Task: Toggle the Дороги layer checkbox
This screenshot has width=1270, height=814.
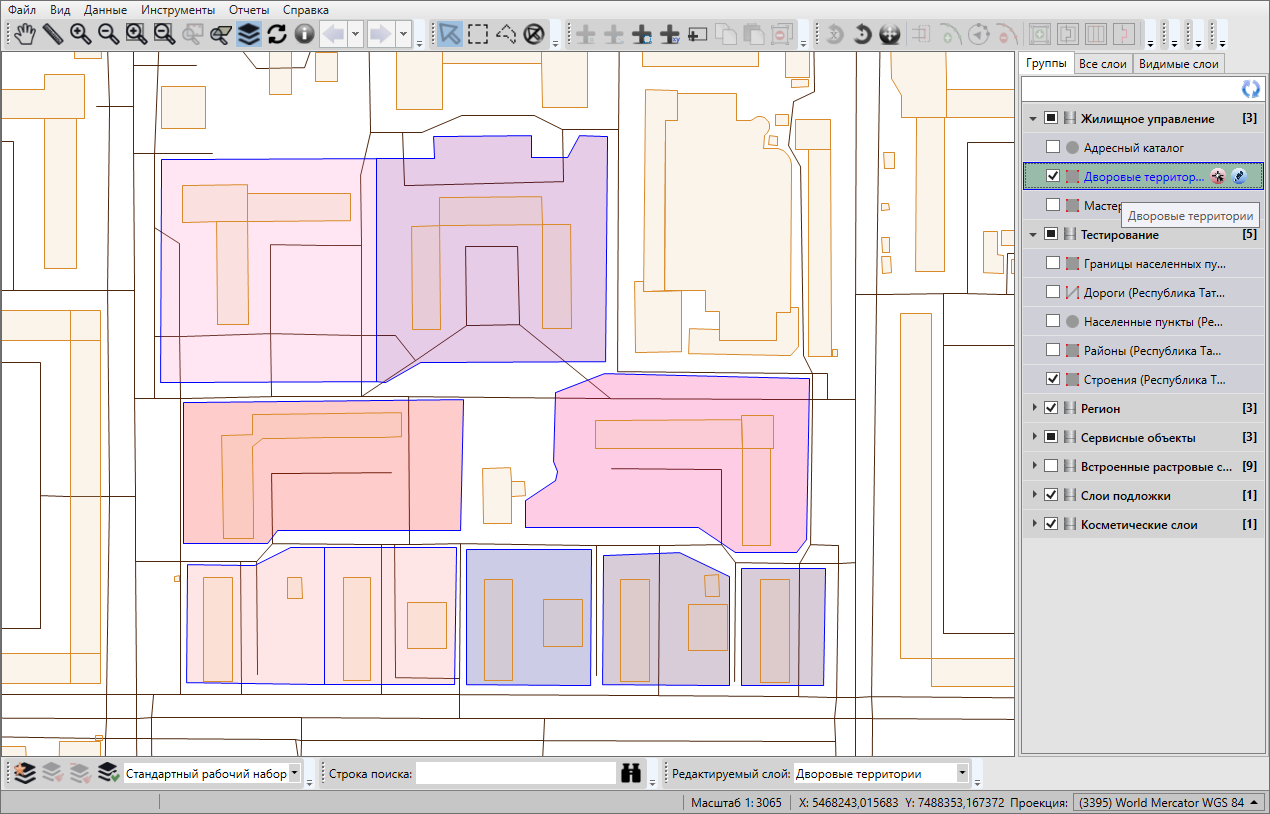Action: tap(1052, 293)
